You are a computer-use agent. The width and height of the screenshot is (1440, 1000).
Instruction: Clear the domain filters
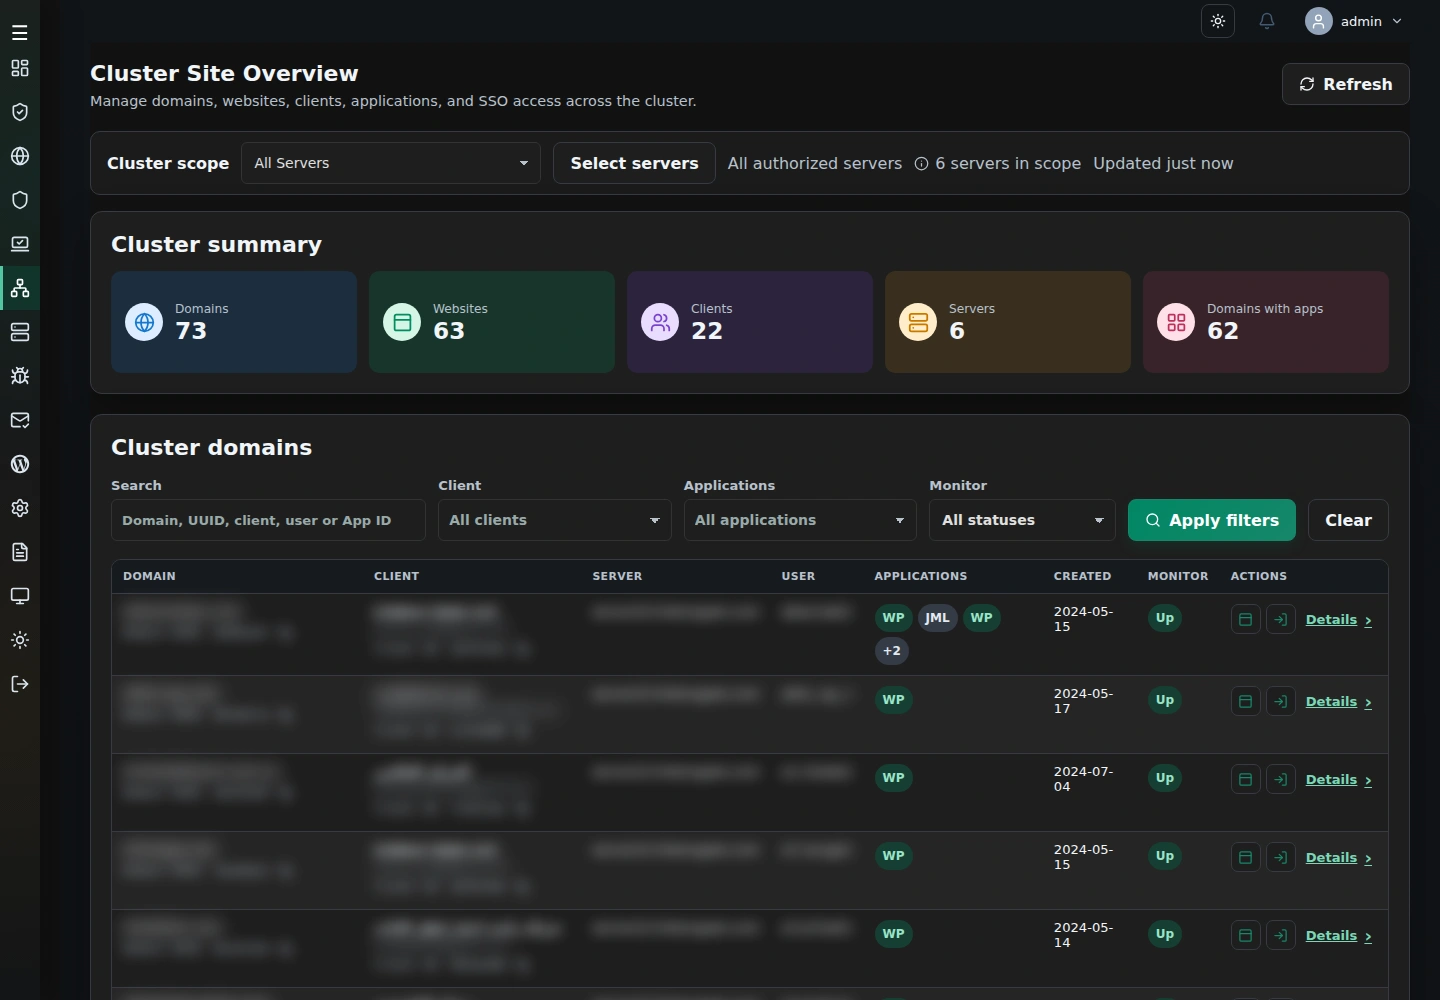click(x=1348, y=520)
